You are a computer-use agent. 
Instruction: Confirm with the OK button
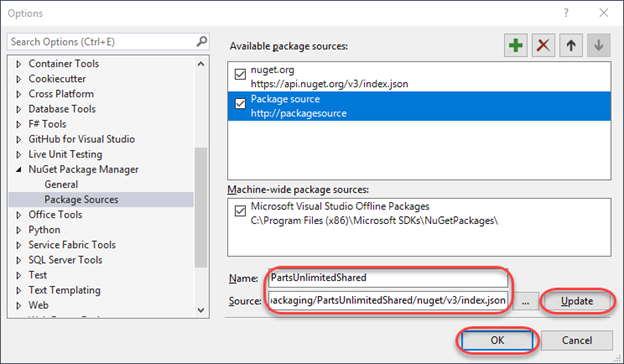click(497, 340)
